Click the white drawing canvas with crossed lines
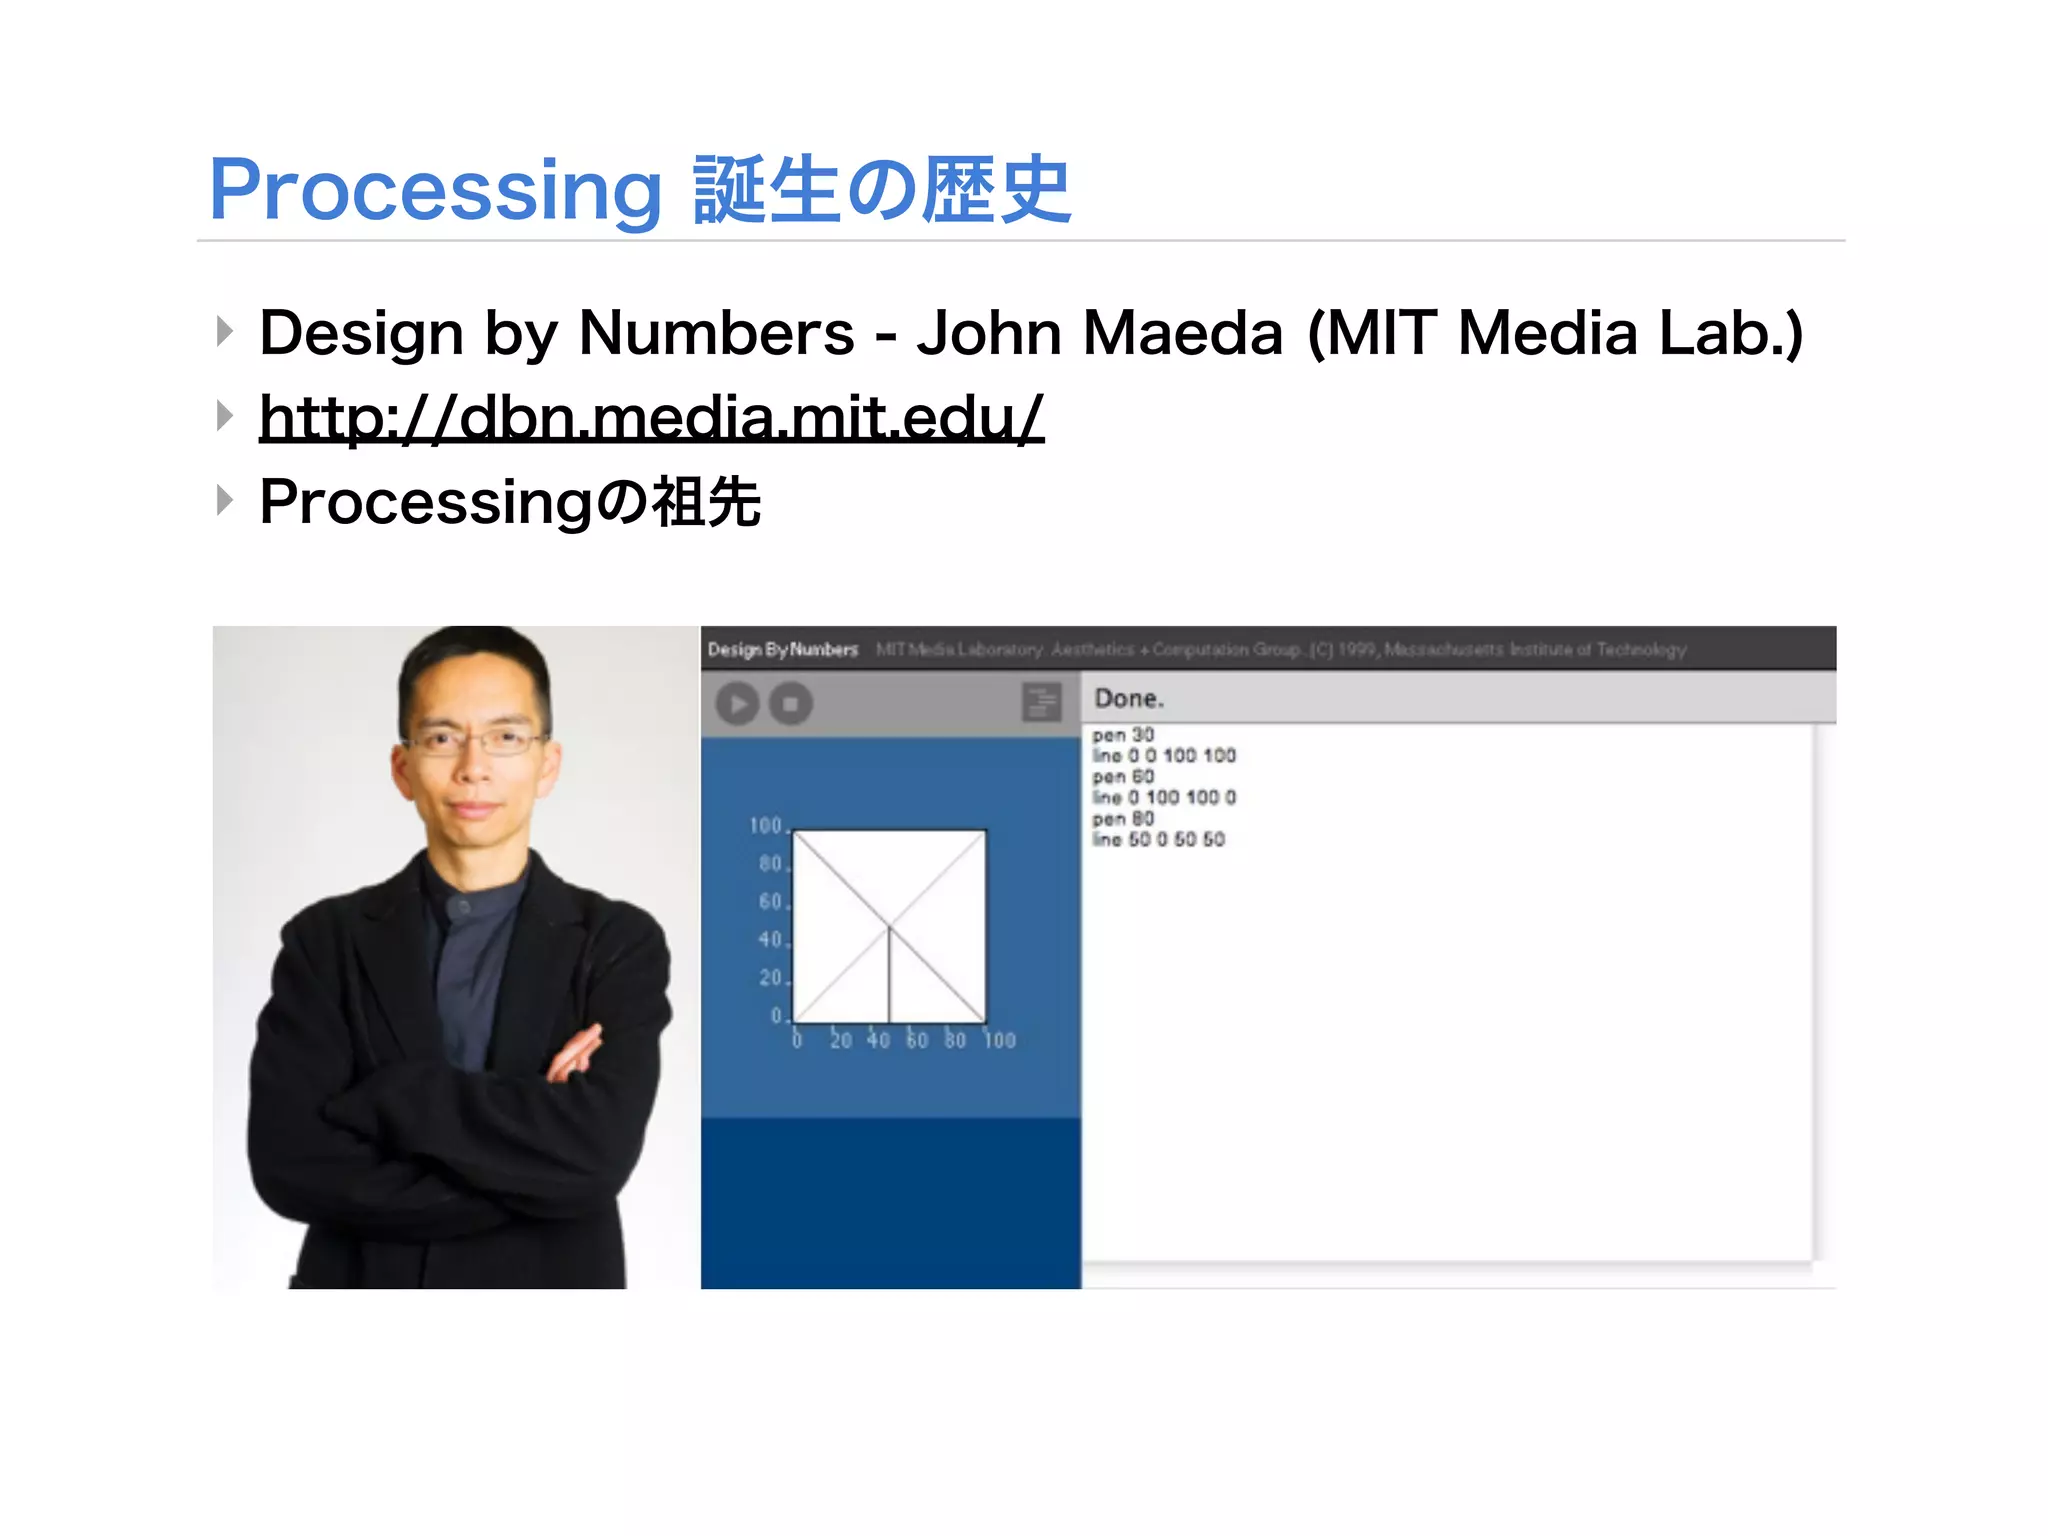This screenshot has width=2048, height=1536. click(x=889, y=926)
